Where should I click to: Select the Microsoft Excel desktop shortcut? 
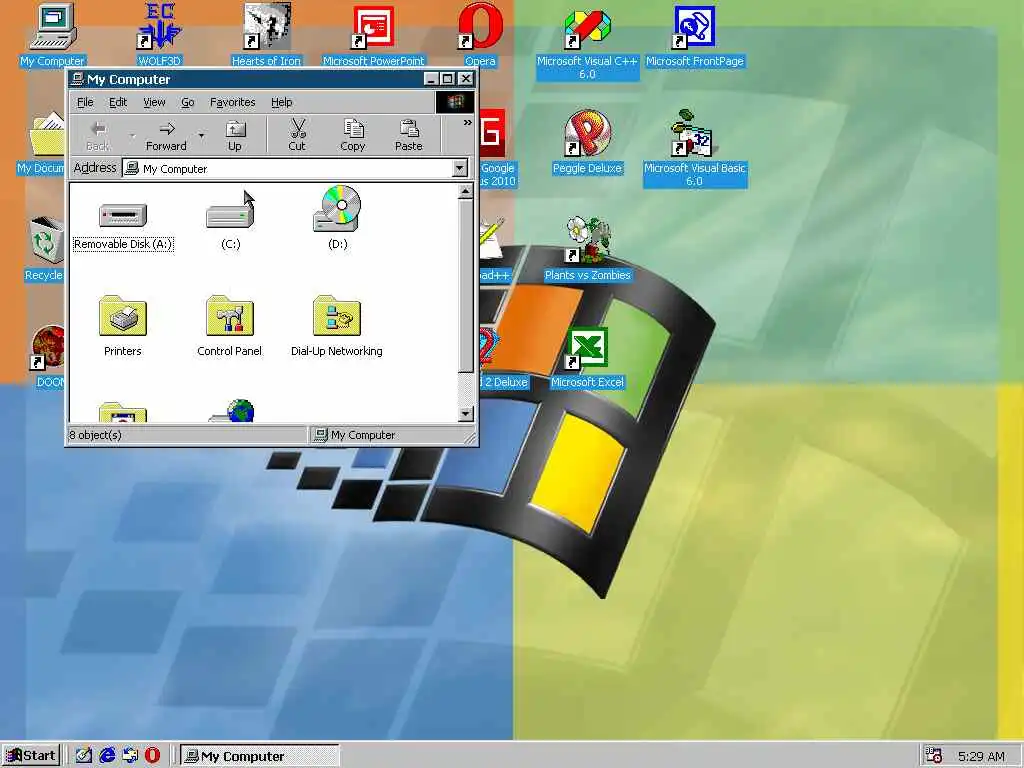(x=587, y=358)
